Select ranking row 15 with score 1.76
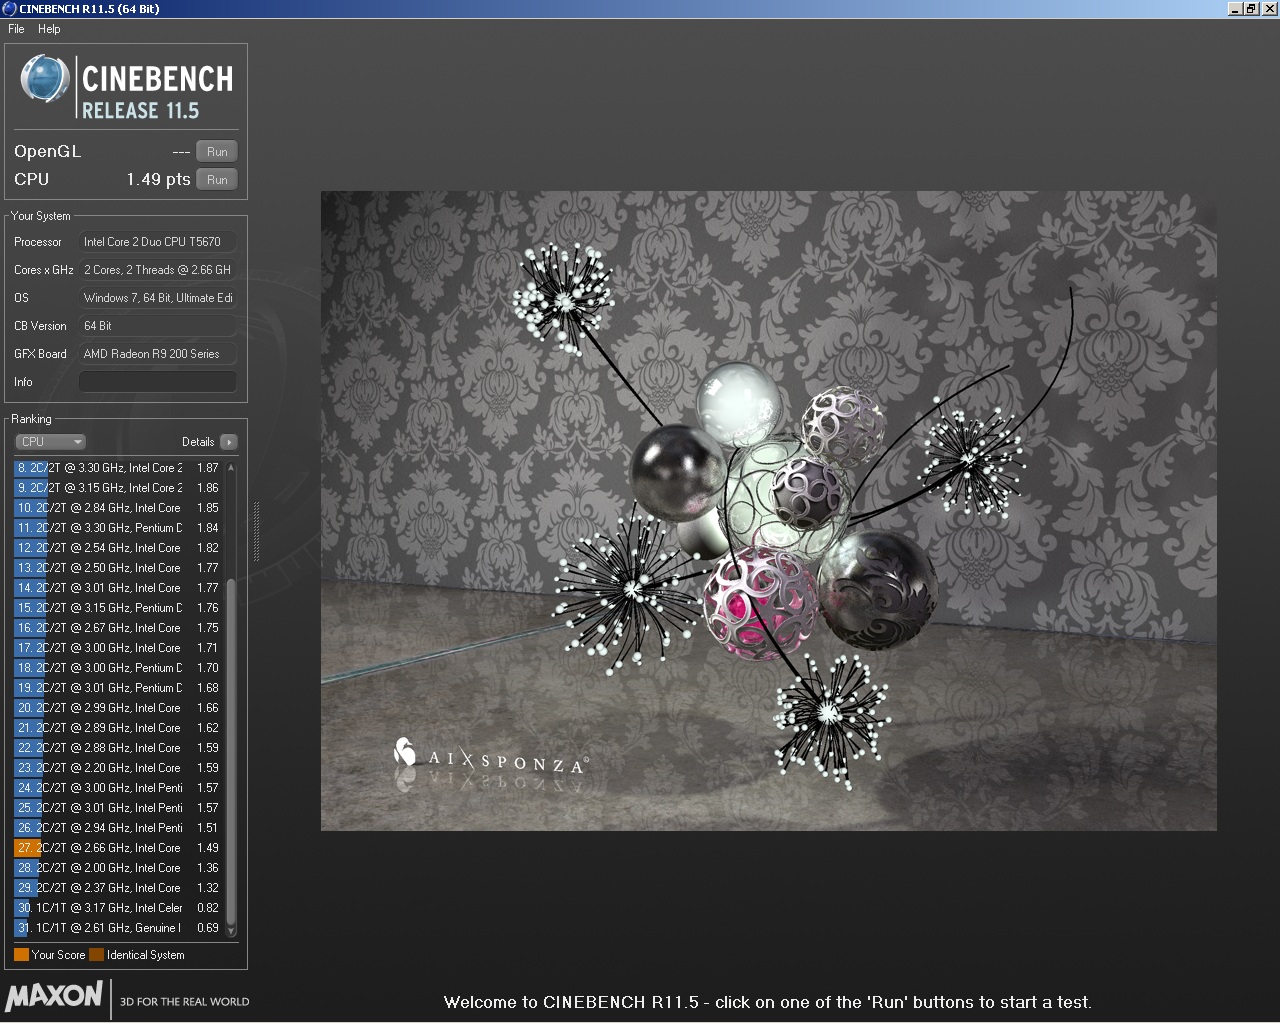 click(118, 608)
